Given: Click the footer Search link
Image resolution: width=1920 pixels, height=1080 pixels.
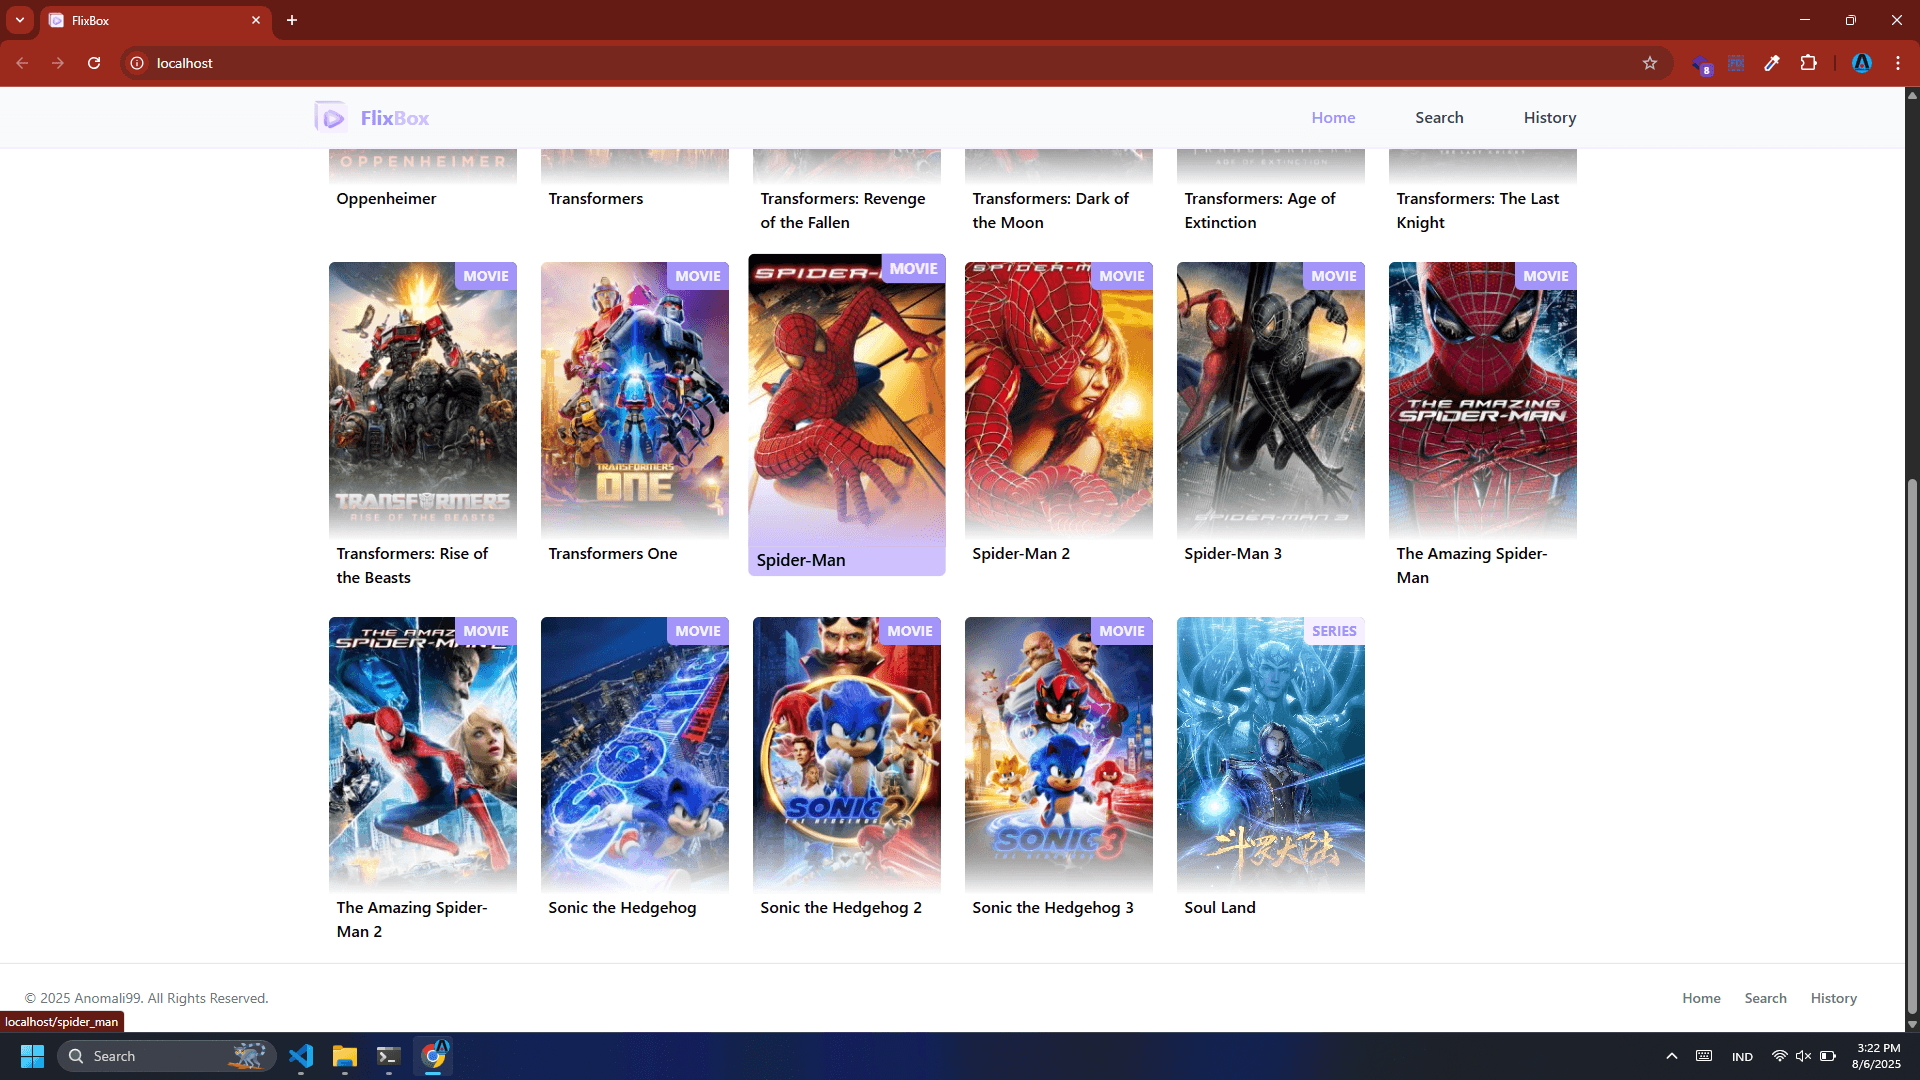Looking at the screenshot, I should pyautogui.click(x=1765, y=998).
